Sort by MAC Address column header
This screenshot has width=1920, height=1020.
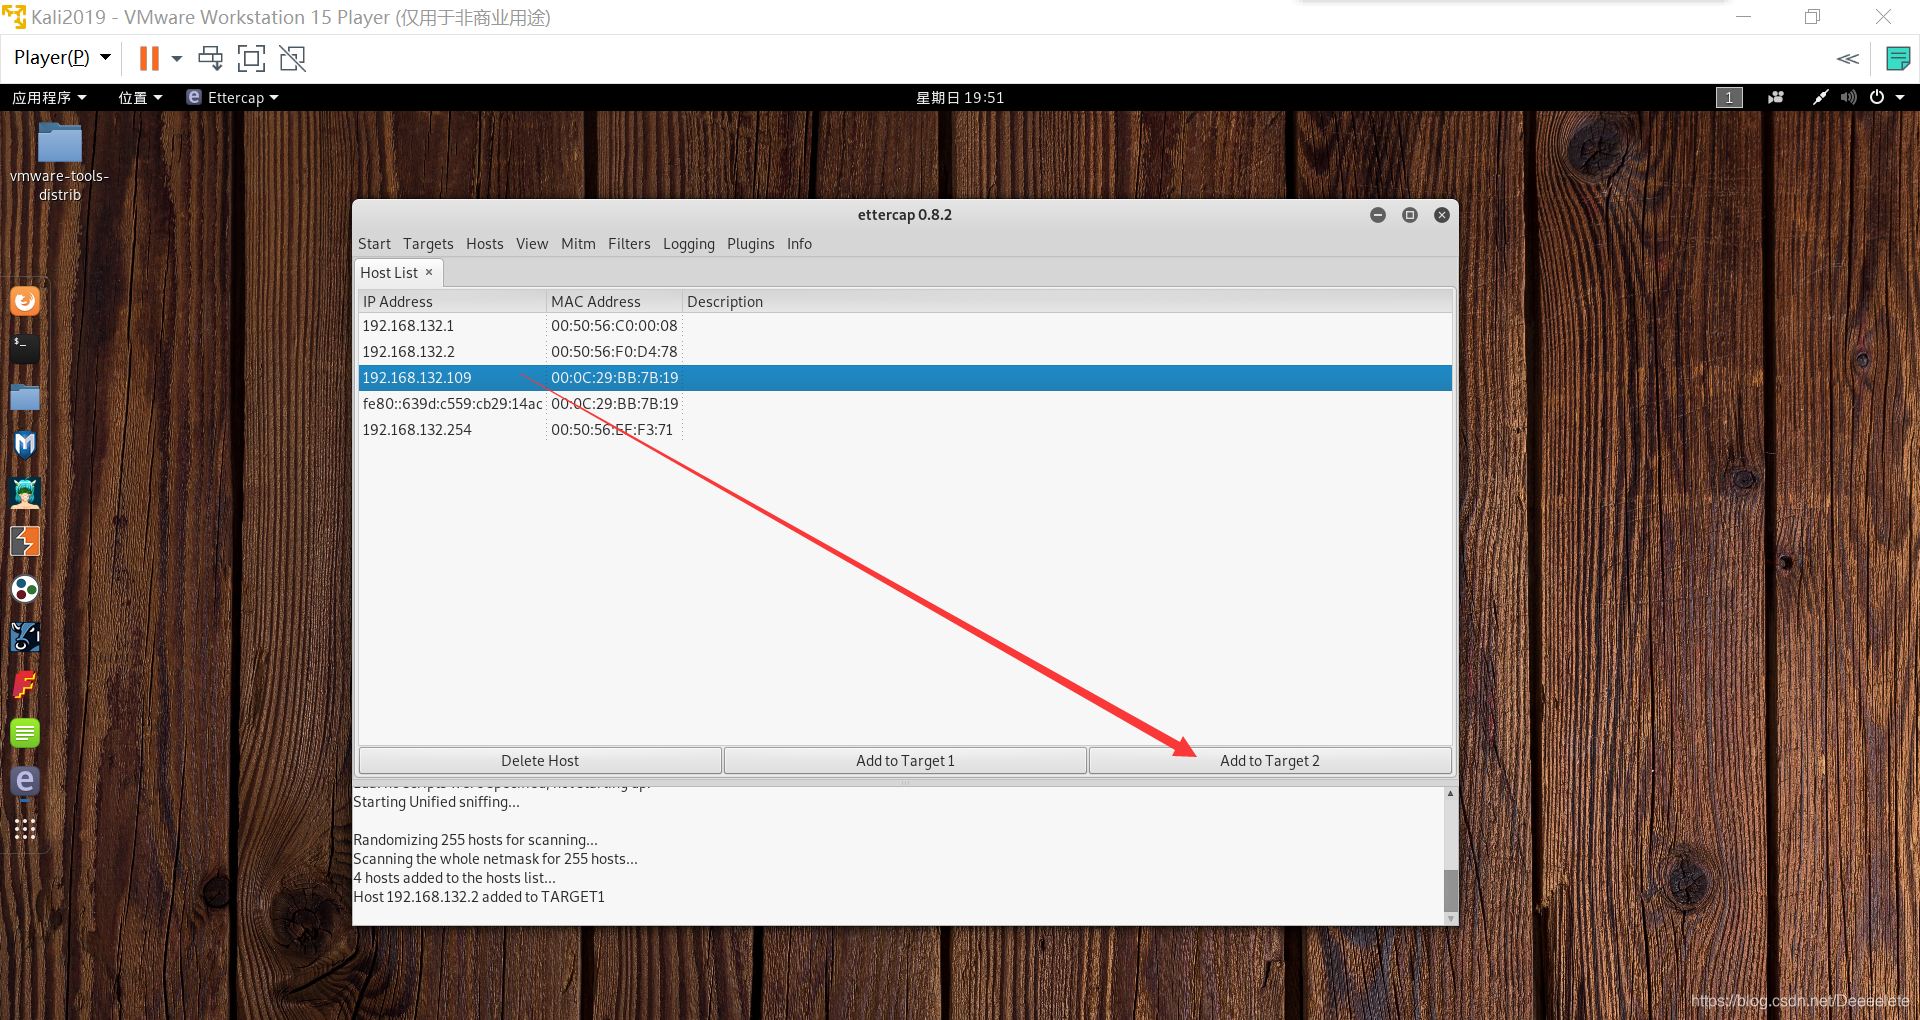coord(614,301)
